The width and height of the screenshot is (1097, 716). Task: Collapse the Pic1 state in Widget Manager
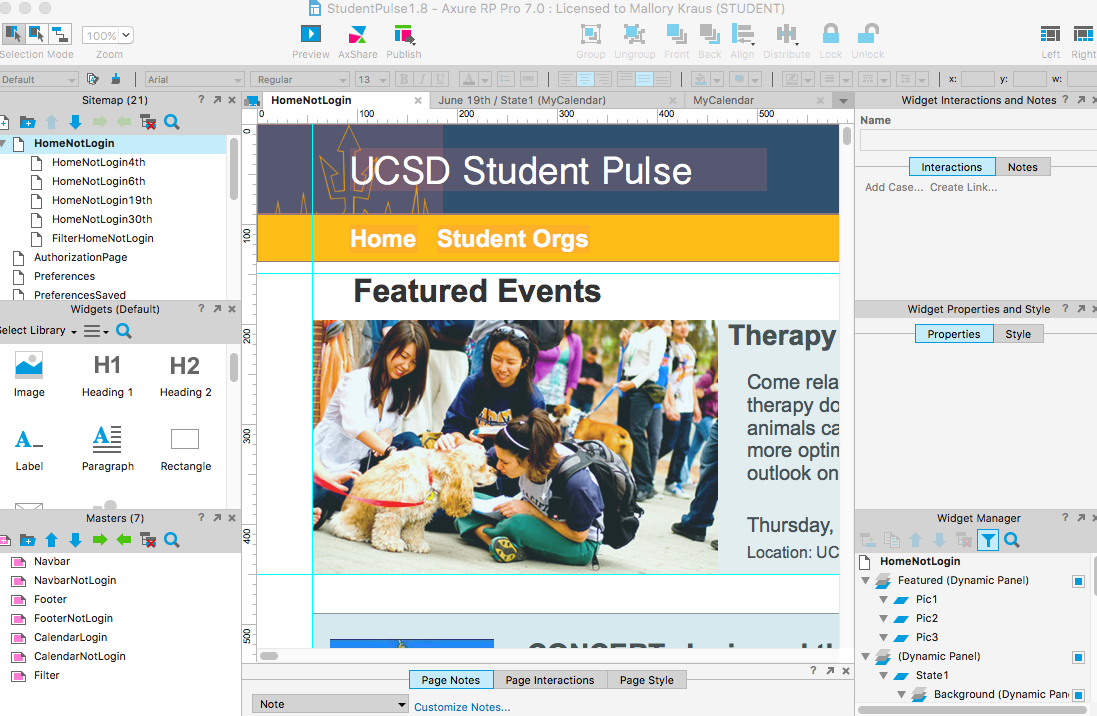[884, 600]
